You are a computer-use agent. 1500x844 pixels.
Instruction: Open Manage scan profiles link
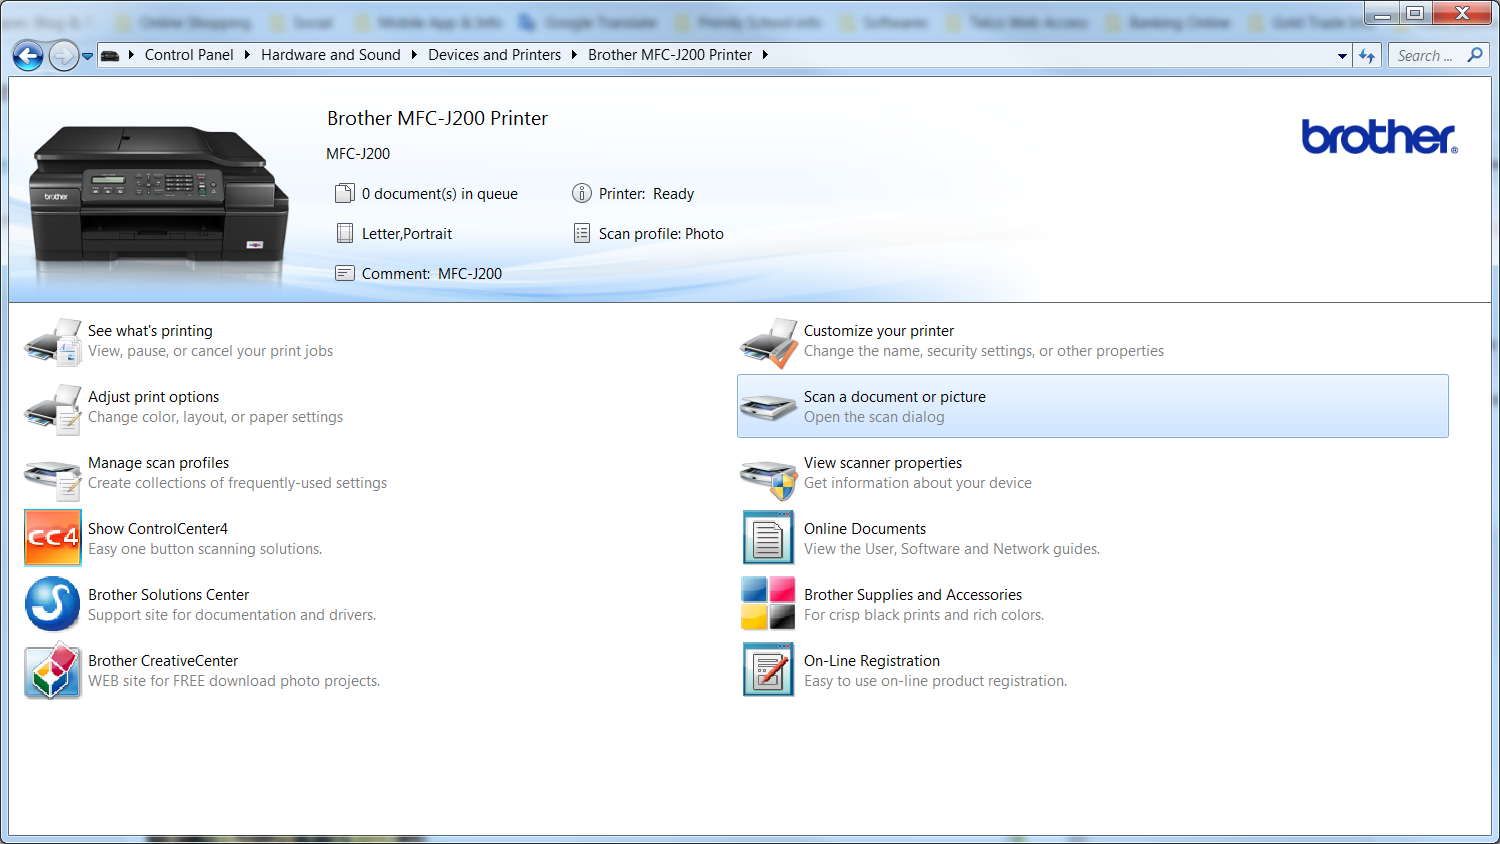(x=158, y=463)
